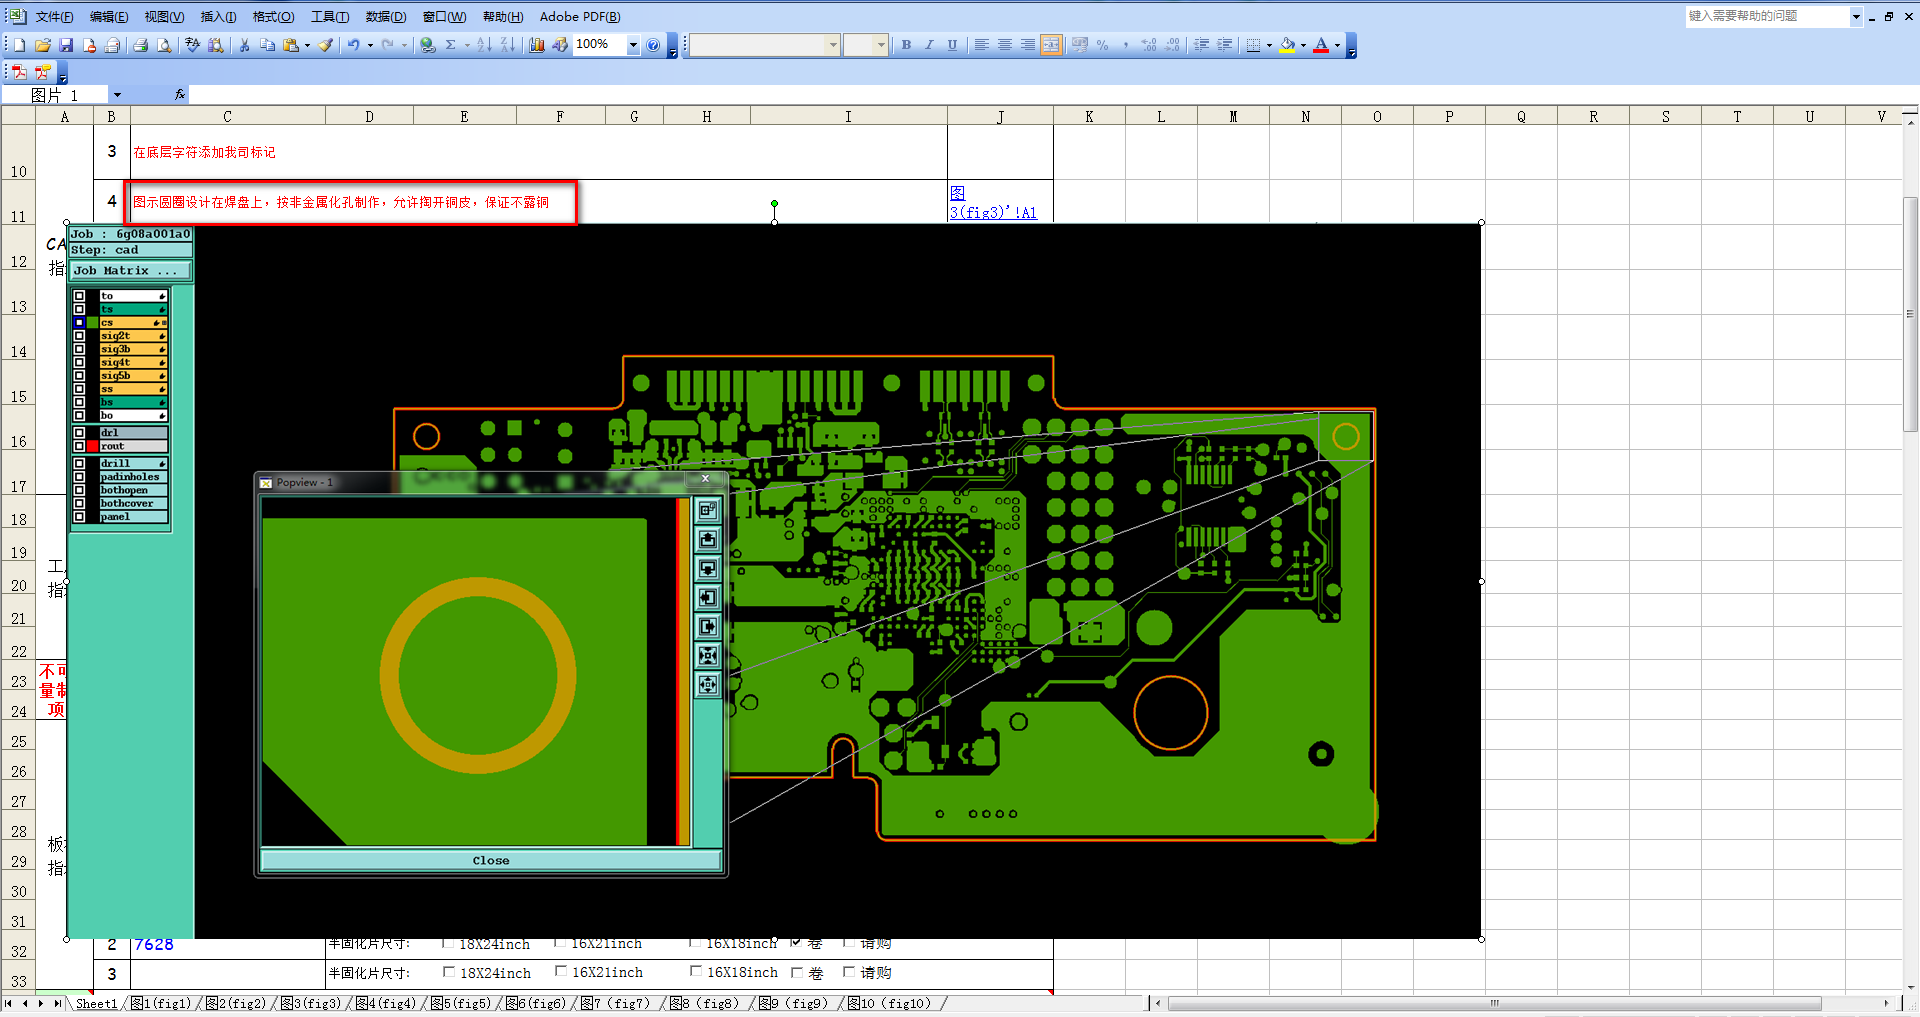
Task: Open the Chart Wizard icon
Action: tap(537, 45)
